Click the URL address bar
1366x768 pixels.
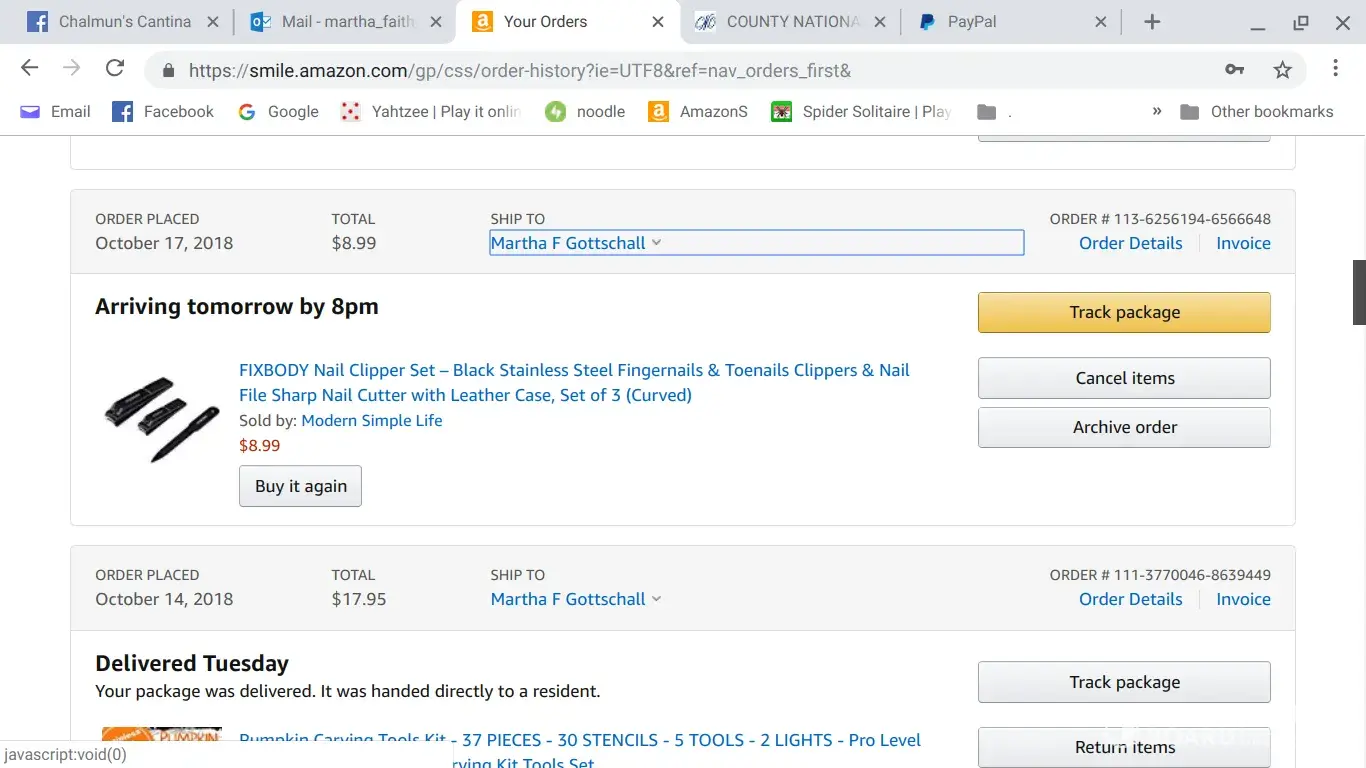pos(680,70)
